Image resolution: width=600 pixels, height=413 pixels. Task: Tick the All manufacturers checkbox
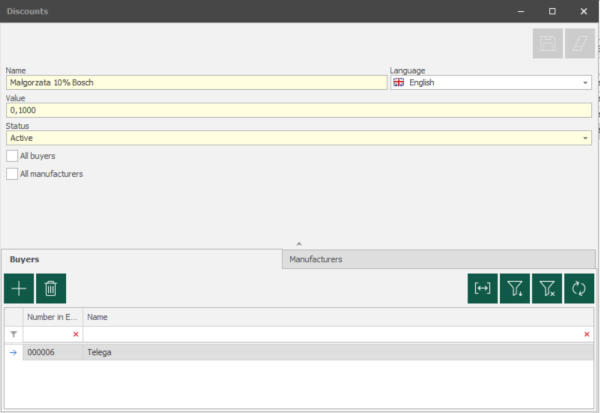tap(12, 174)
